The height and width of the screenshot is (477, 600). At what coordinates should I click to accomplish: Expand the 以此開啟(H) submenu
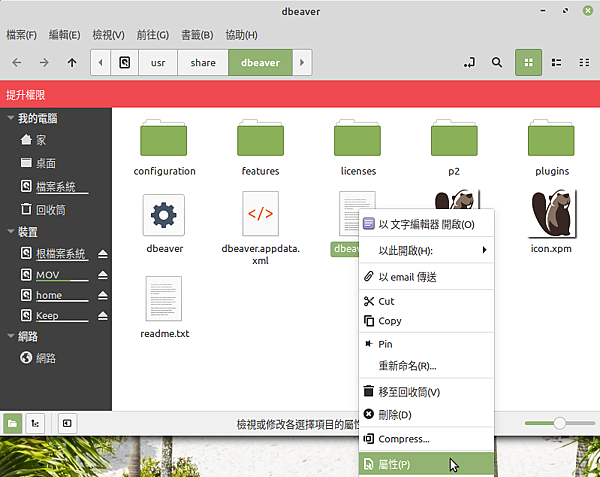pyautogui.click(x=427, y=251)
